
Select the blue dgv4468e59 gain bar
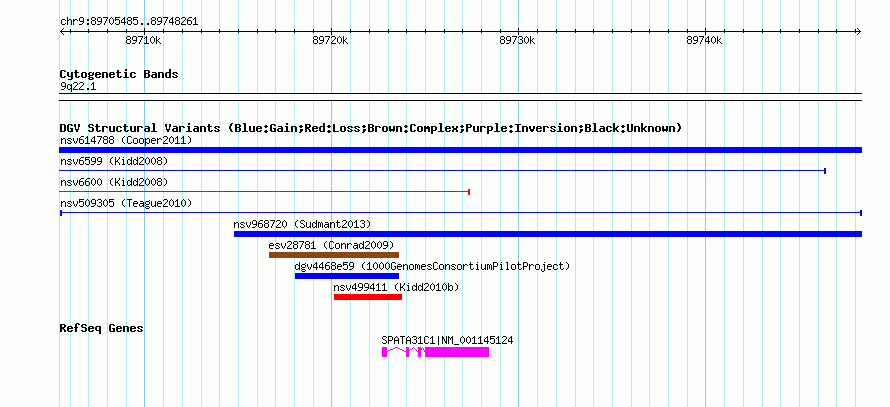click(x=347, y=276)
